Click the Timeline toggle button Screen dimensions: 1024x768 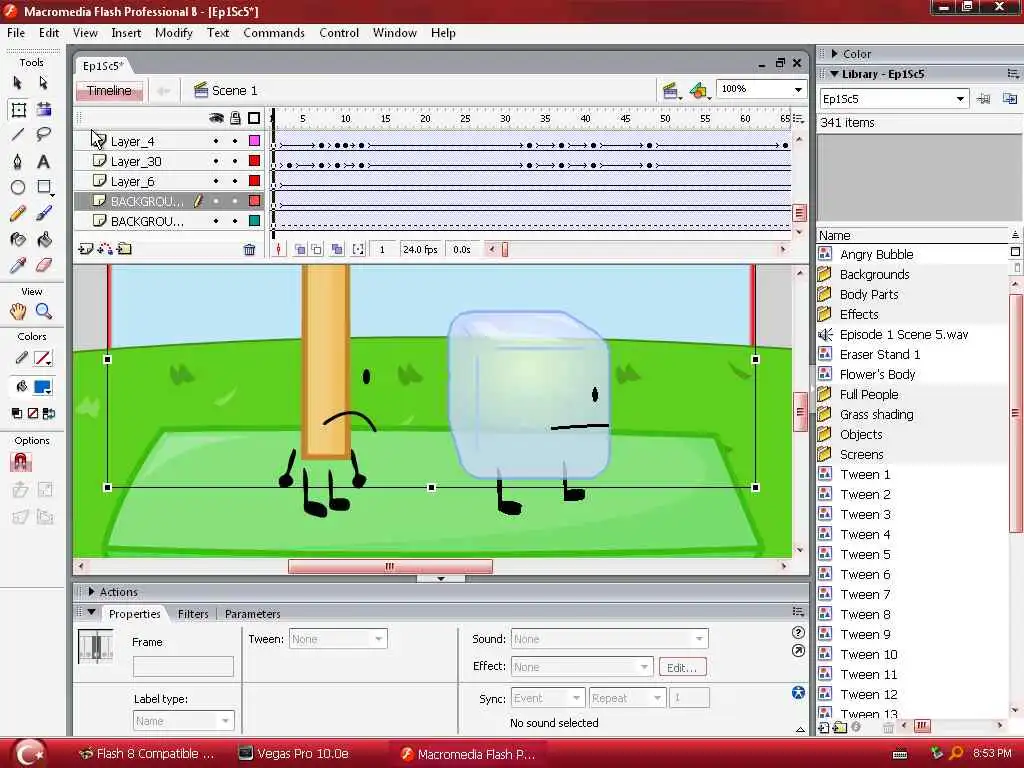(109, 91)
